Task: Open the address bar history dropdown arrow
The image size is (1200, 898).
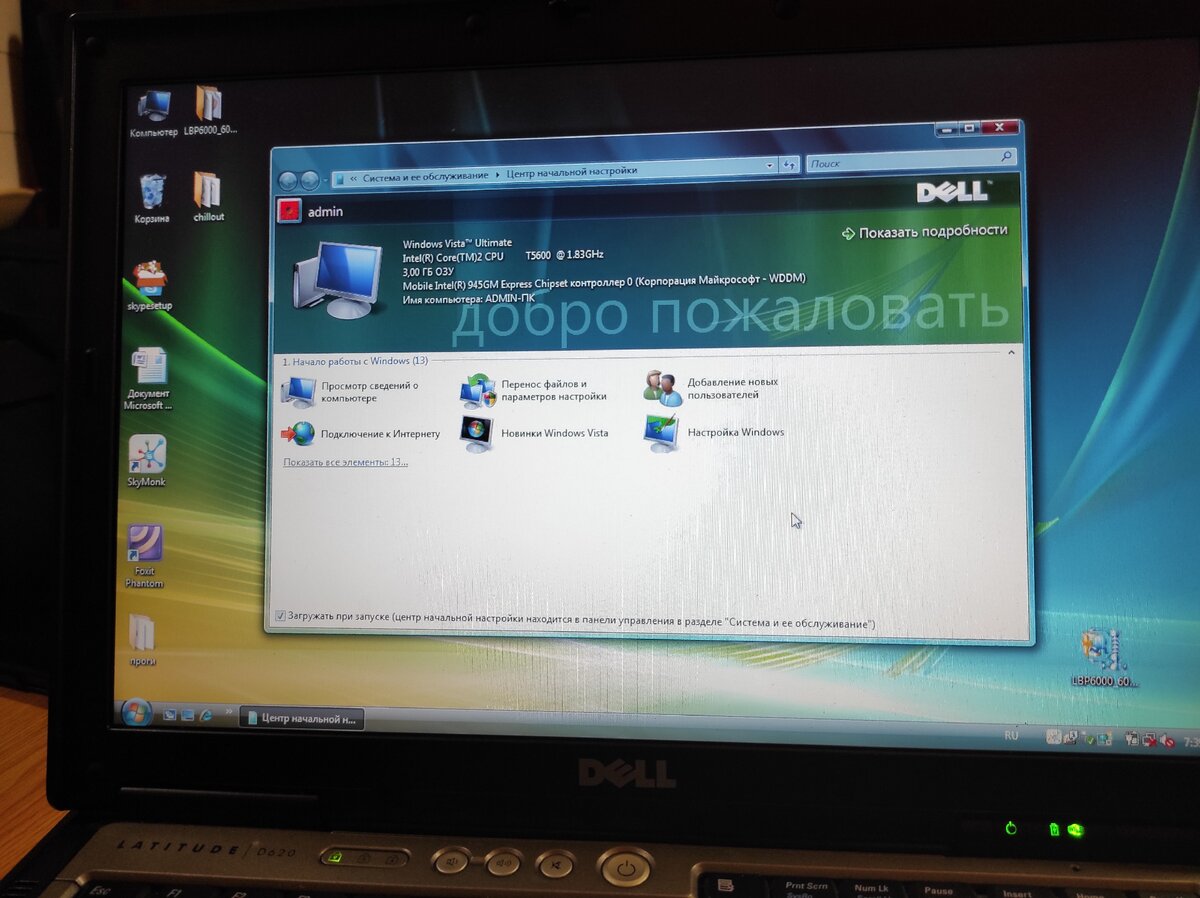Action: click(x=768, y=165)
